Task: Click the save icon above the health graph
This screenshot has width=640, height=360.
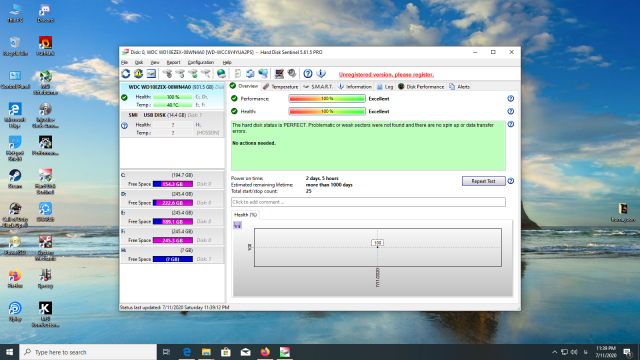Action: [238, 225]
